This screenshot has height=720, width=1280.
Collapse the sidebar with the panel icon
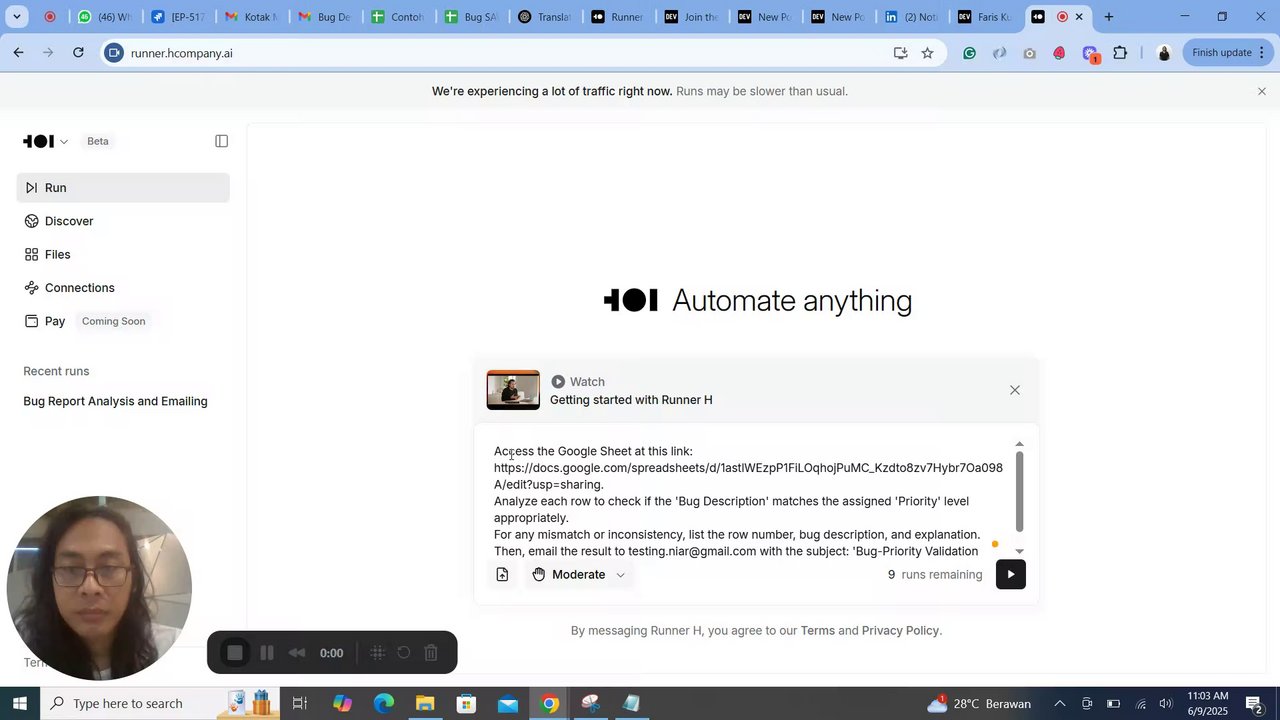(x=222, y=141)
